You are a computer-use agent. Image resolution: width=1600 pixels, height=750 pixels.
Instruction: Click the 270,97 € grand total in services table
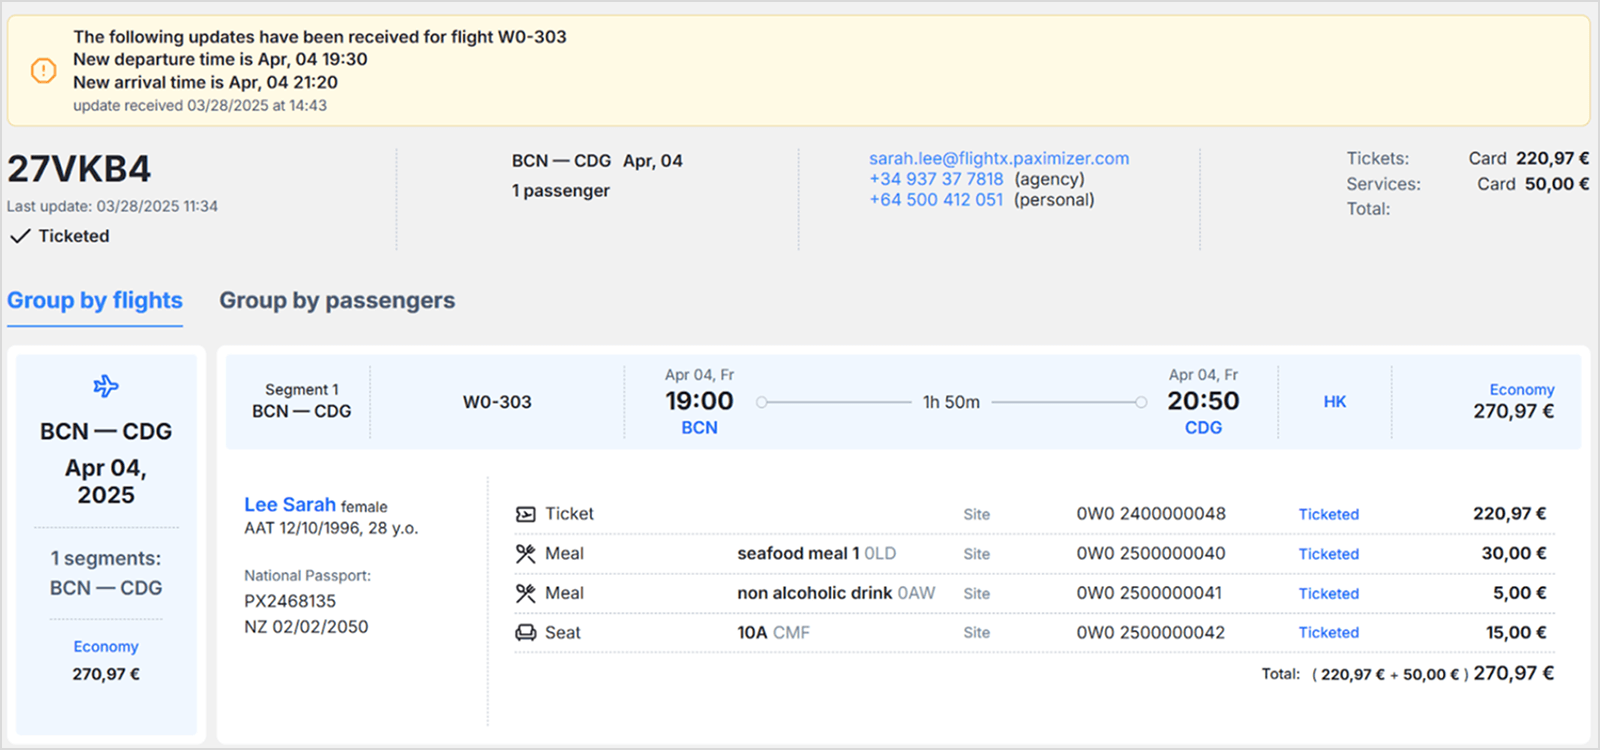click(x=1513, y=673)
